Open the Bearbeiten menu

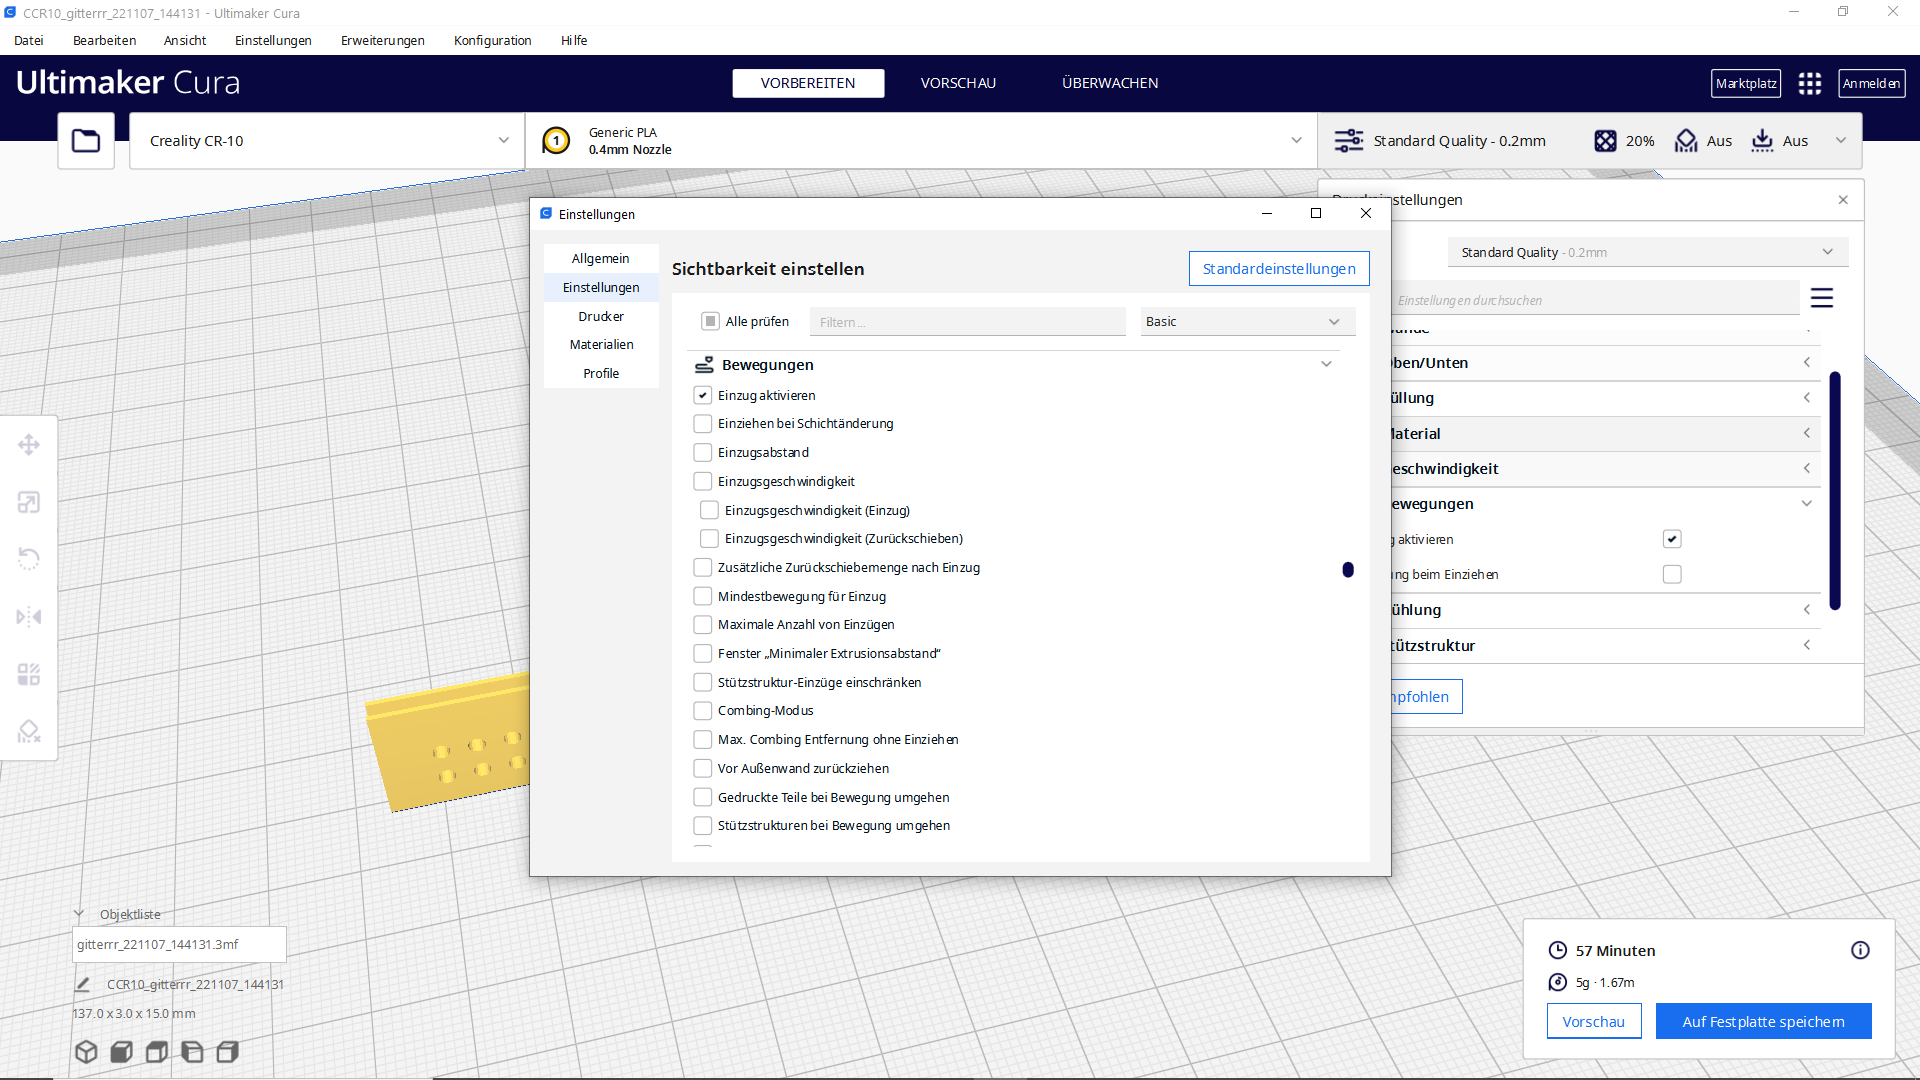[x=104, y=40]
